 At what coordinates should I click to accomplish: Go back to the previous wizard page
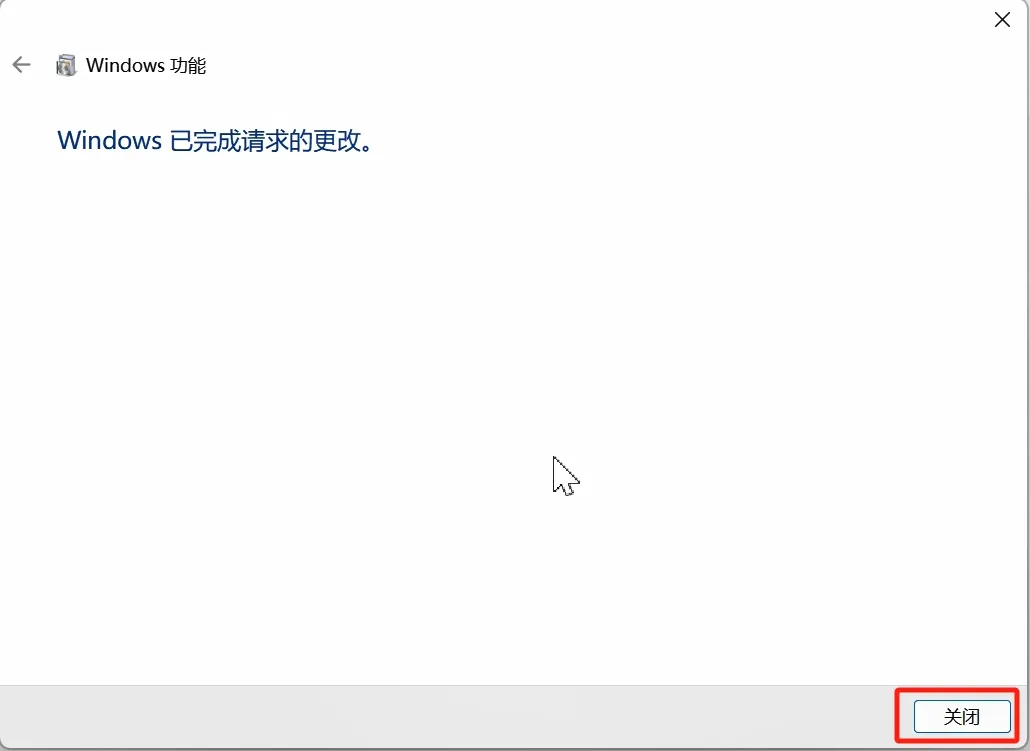pos(22,64)
